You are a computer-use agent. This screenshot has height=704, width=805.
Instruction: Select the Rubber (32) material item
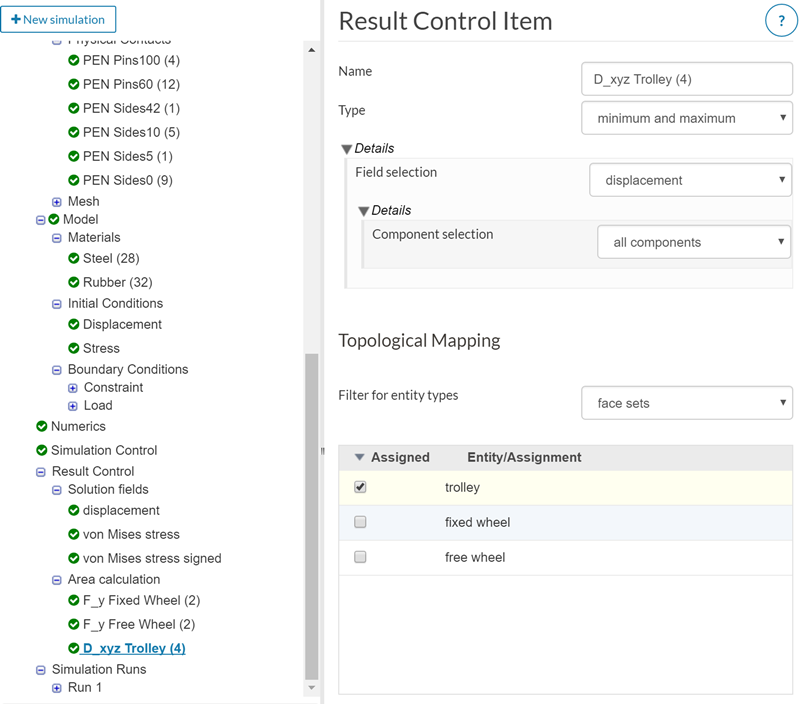click(x=117, y=283)
